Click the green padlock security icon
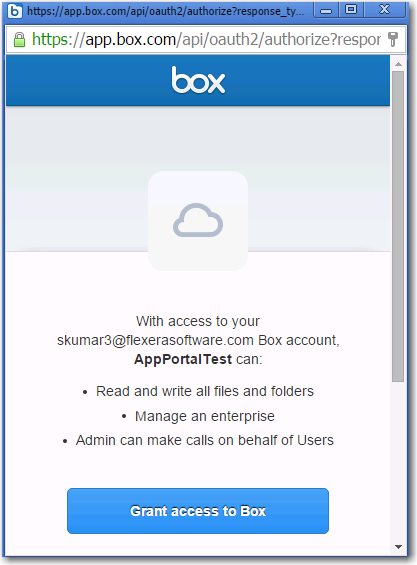Screen dimensions: 417x565 (x=19, y=40)
